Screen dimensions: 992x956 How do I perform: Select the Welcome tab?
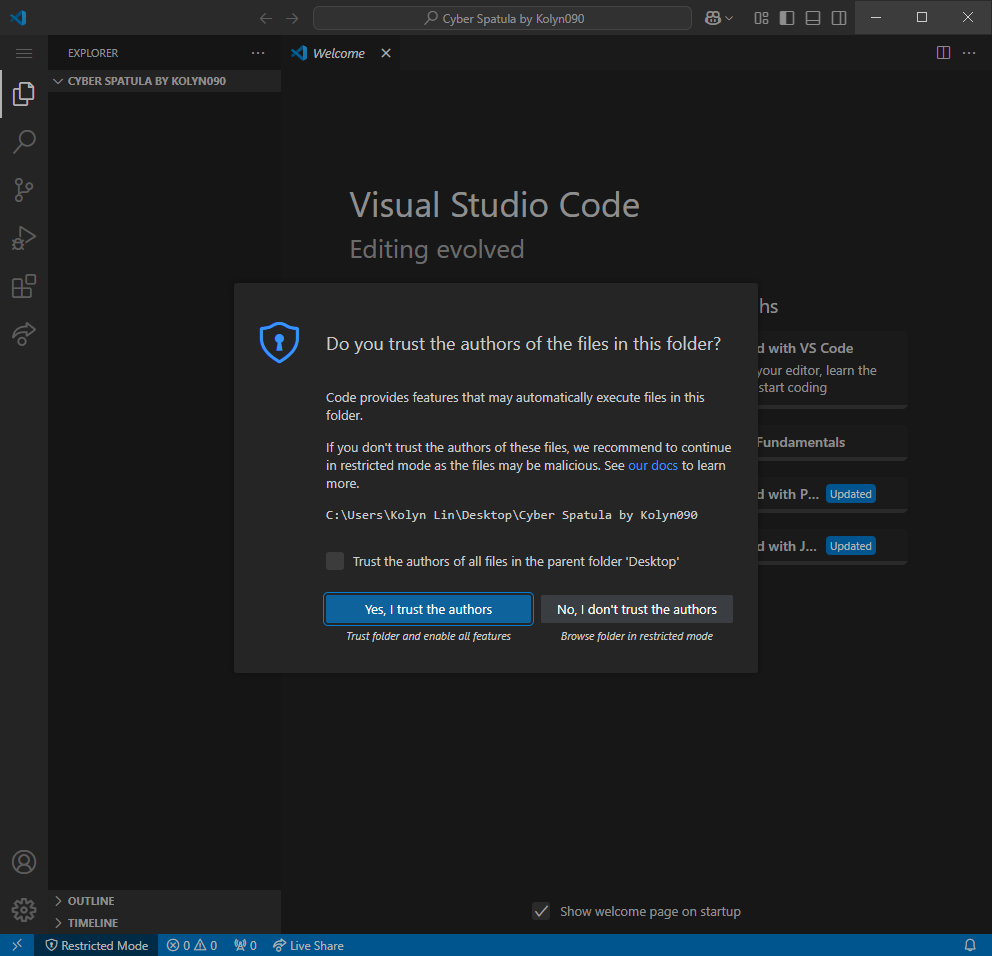(338, 53)
